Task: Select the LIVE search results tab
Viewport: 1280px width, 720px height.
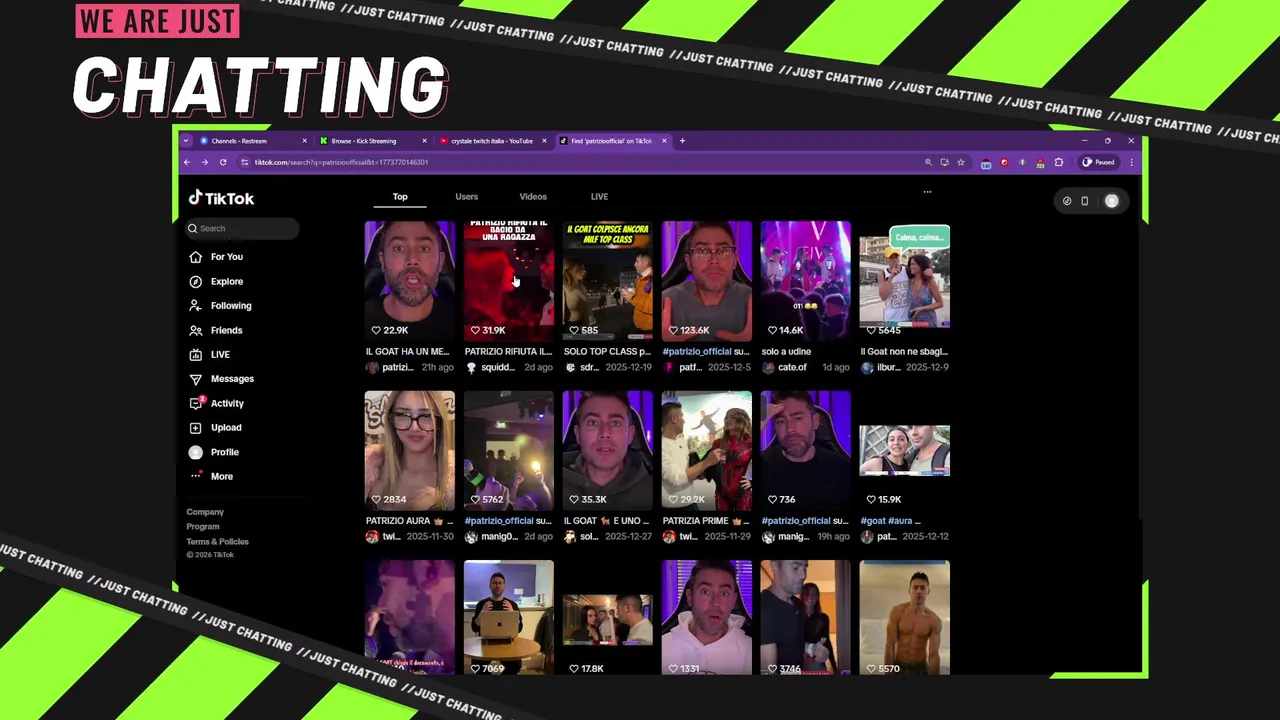Action: pyautogui.click(x=599, y=197)
